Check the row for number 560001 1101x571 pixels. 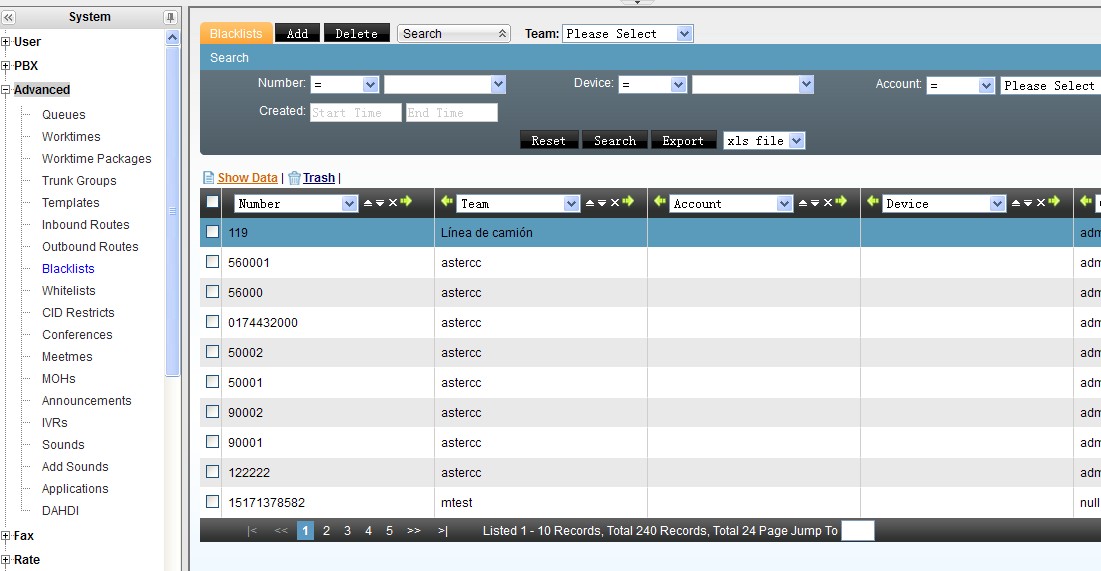(212, 262)
